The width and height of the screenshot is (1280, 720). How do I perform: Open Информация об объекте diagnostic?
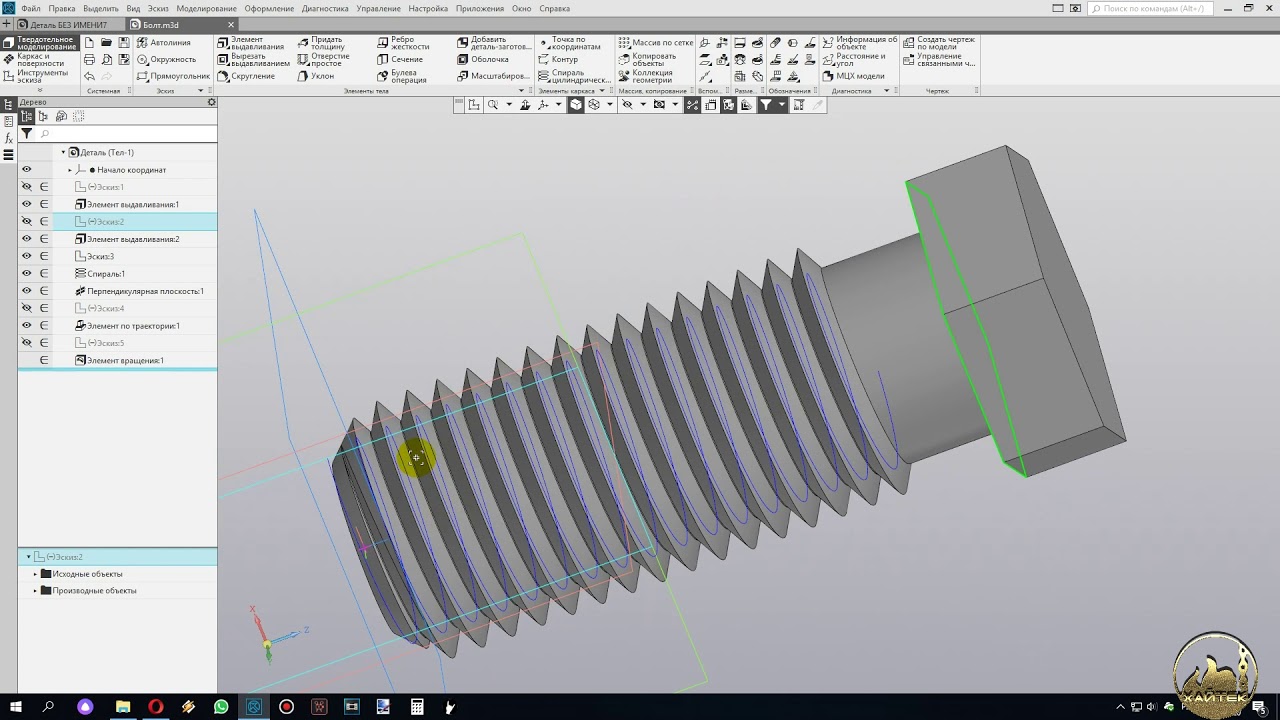click(x=860, y=43)
